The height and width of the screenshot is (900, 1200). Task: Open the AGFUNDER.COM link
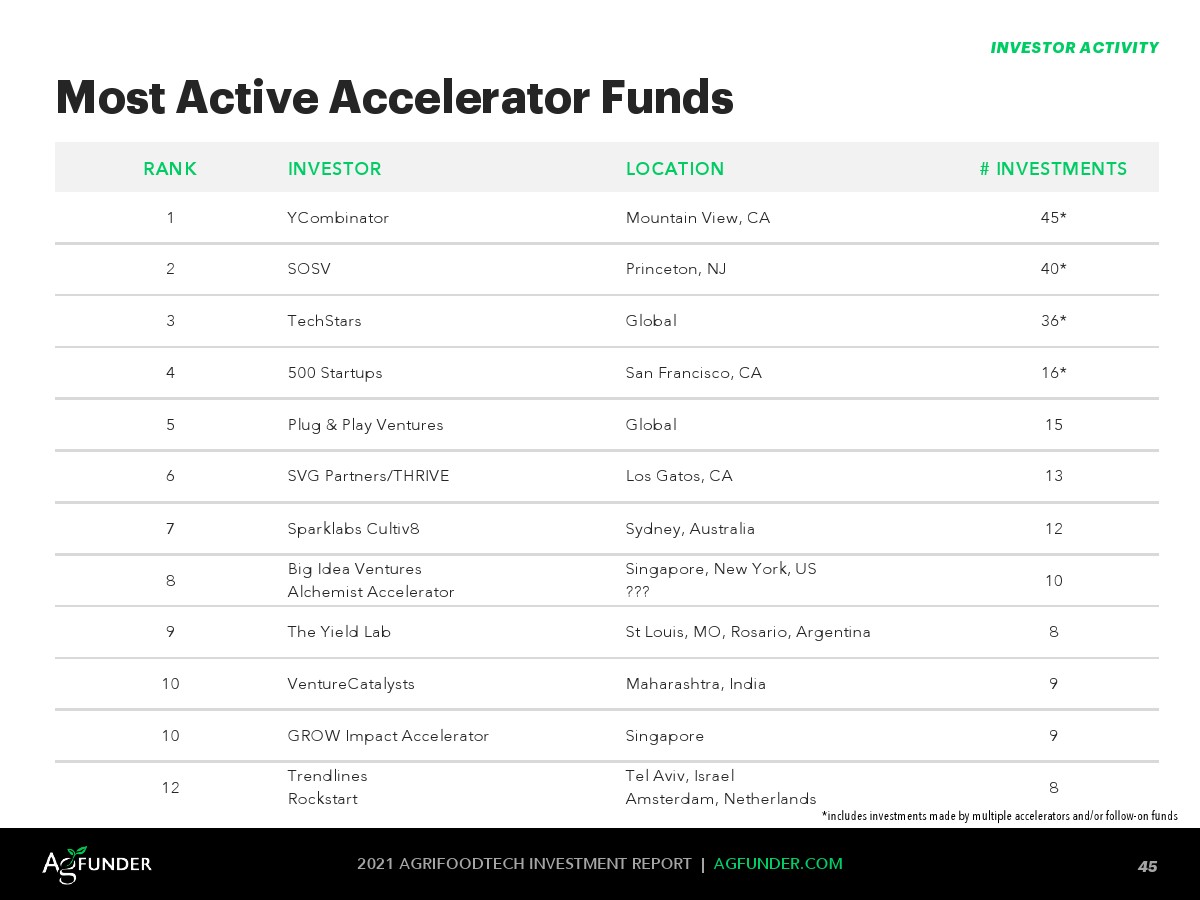pyautogui.click(x=778, y=864)
